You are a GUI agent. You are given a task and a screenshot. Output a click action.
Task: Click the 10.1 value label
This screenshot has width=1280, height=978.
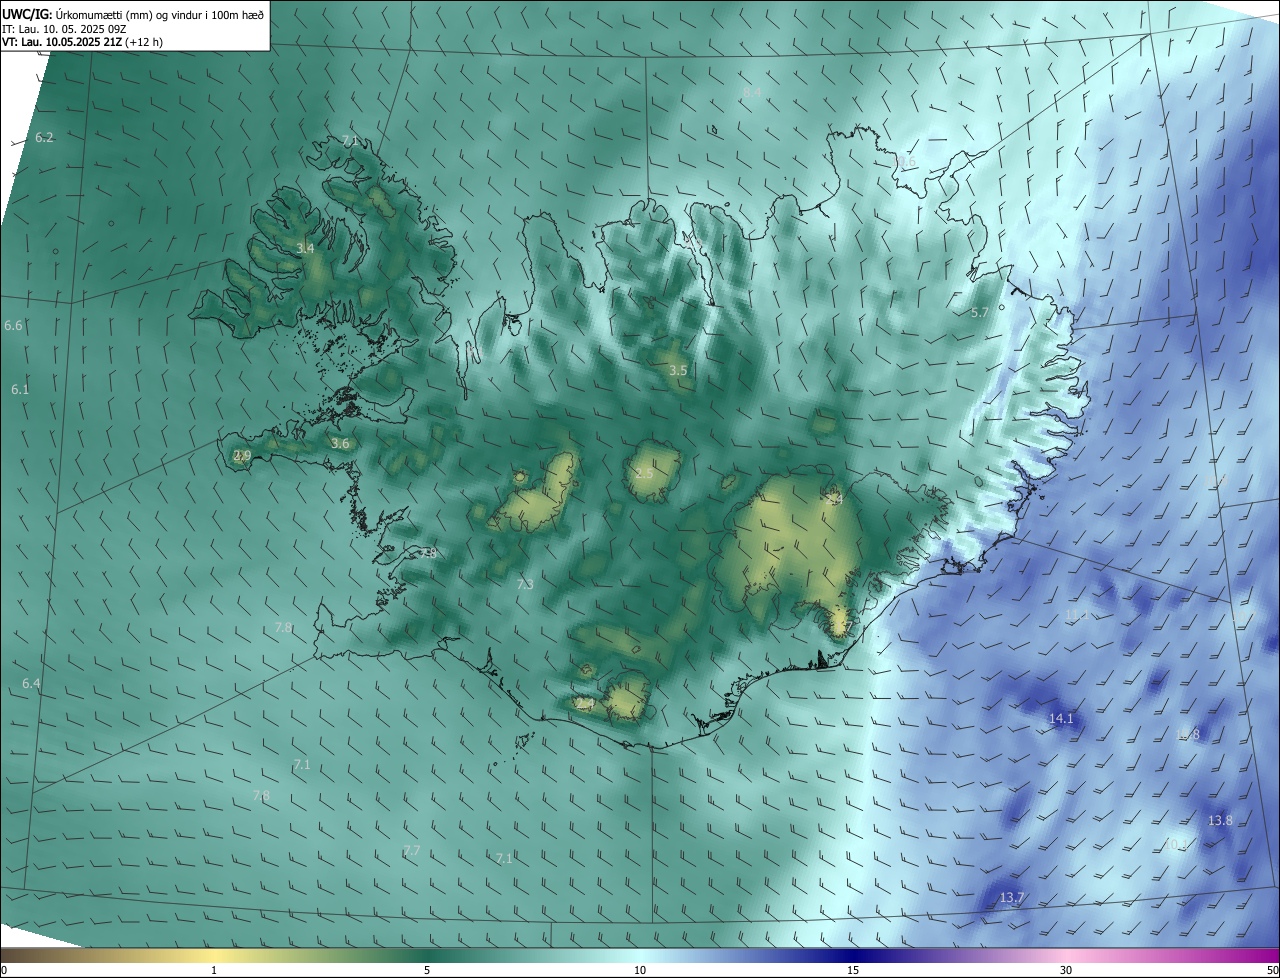tap(1177, 844)
